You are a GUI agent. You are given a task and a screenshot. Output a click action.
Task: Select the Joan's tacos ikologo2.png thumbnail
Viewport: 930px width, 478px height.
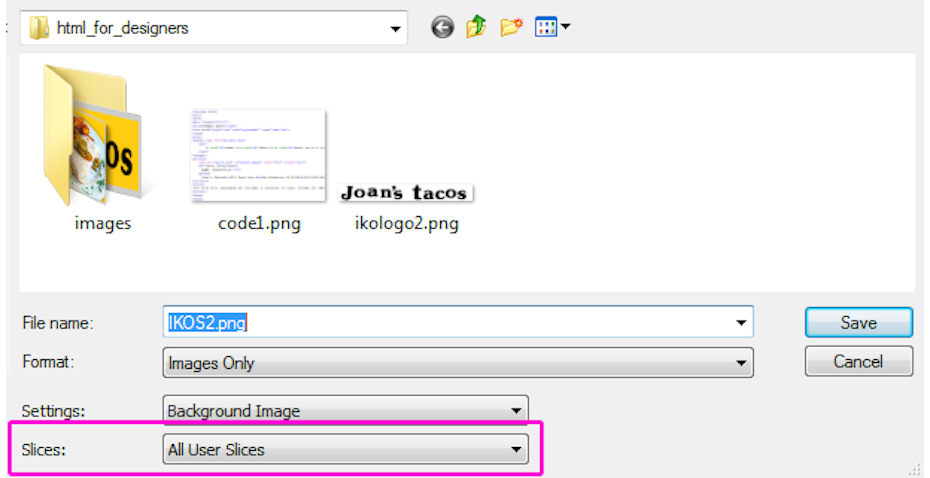click(405, 193)
